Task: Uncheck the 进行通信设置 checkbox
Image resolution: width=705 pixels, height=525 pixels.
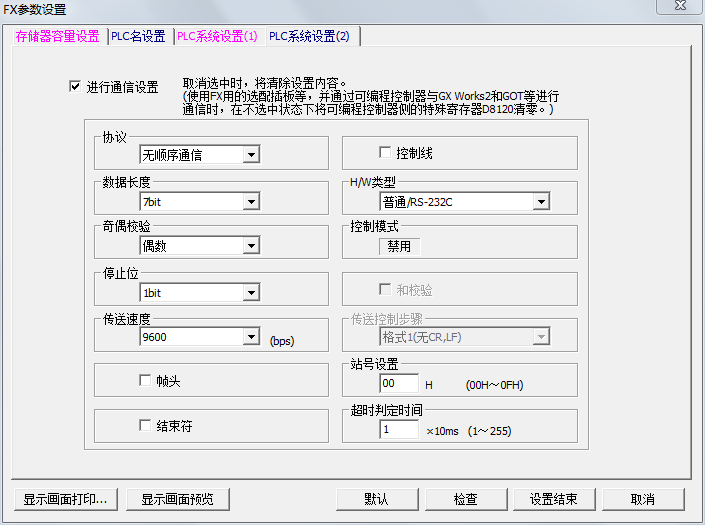Action: [75, 87]
